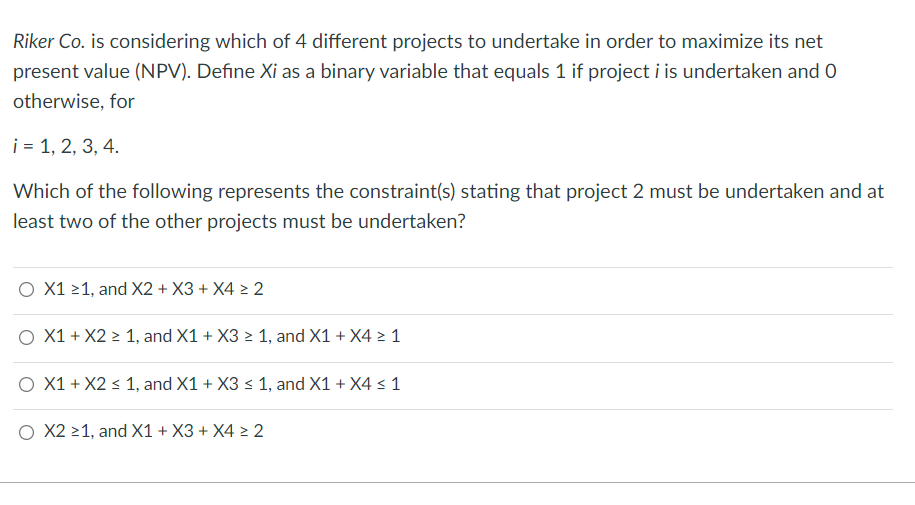Click the "Which of the following represents" sentence
Image resolution: width=915 pixels, height=505 pixels.
coord(449,206)
